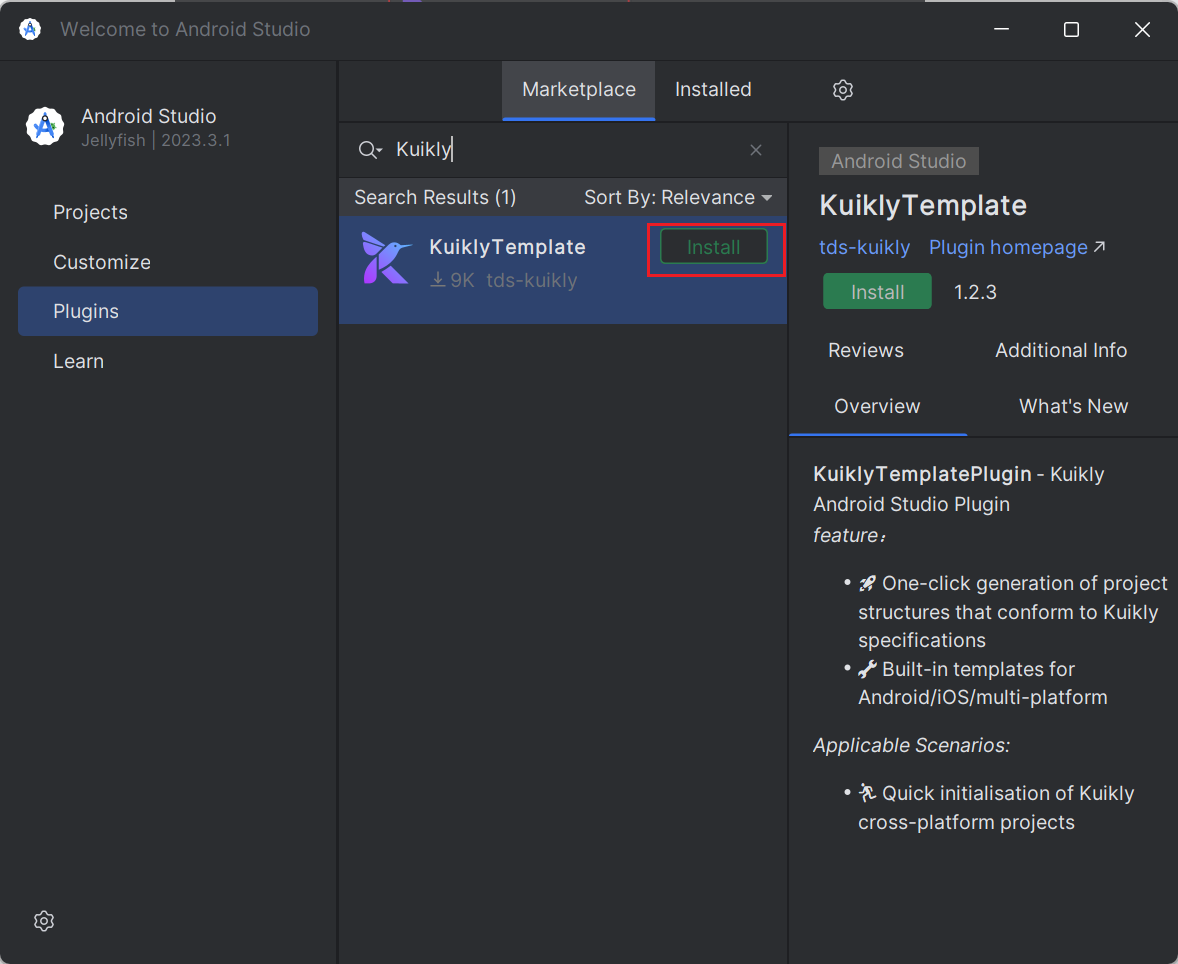Close the Welcome to Android Studio window

pyautogui.click(x=1142, y=29)
